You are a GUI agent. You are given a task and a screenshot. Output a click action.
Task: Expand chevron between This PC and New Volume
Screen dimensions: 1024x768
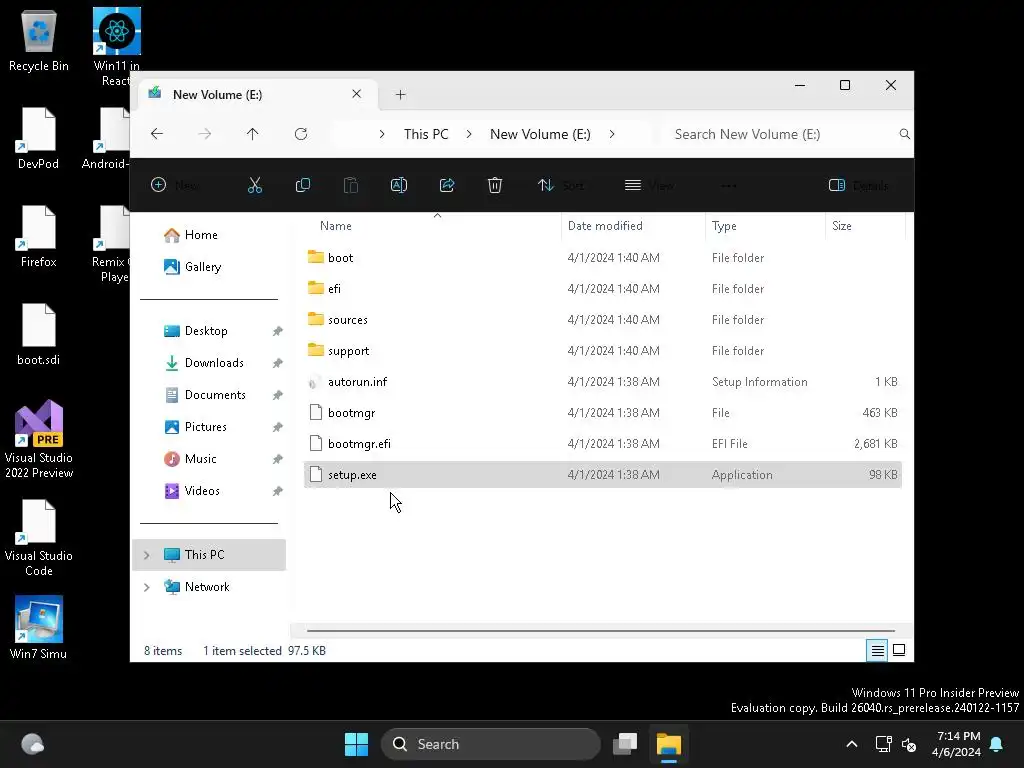[469, 134]
